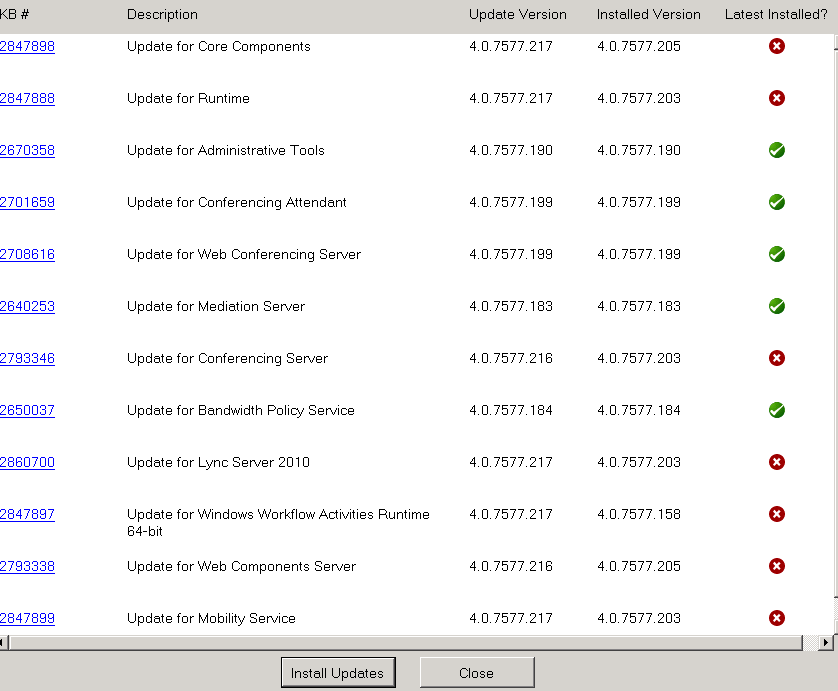Viewport: 838px width, 691px height.
Task: Click green check icon for Web Conferencing Server
Action: (x=777, y=254)
